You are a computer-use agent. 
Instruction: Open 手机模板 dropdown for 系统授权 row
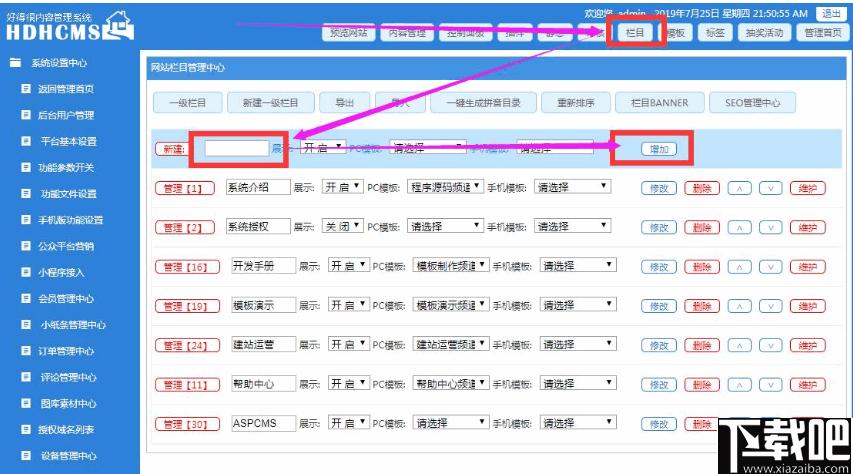[x=572, y=227]
